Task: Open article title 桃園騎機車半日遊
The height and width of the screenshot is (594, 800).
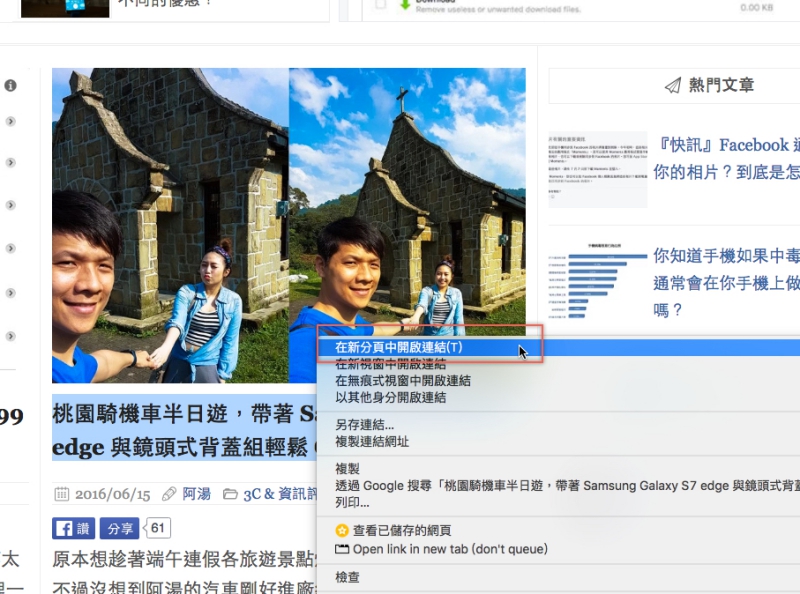Action: click(184, 430)
